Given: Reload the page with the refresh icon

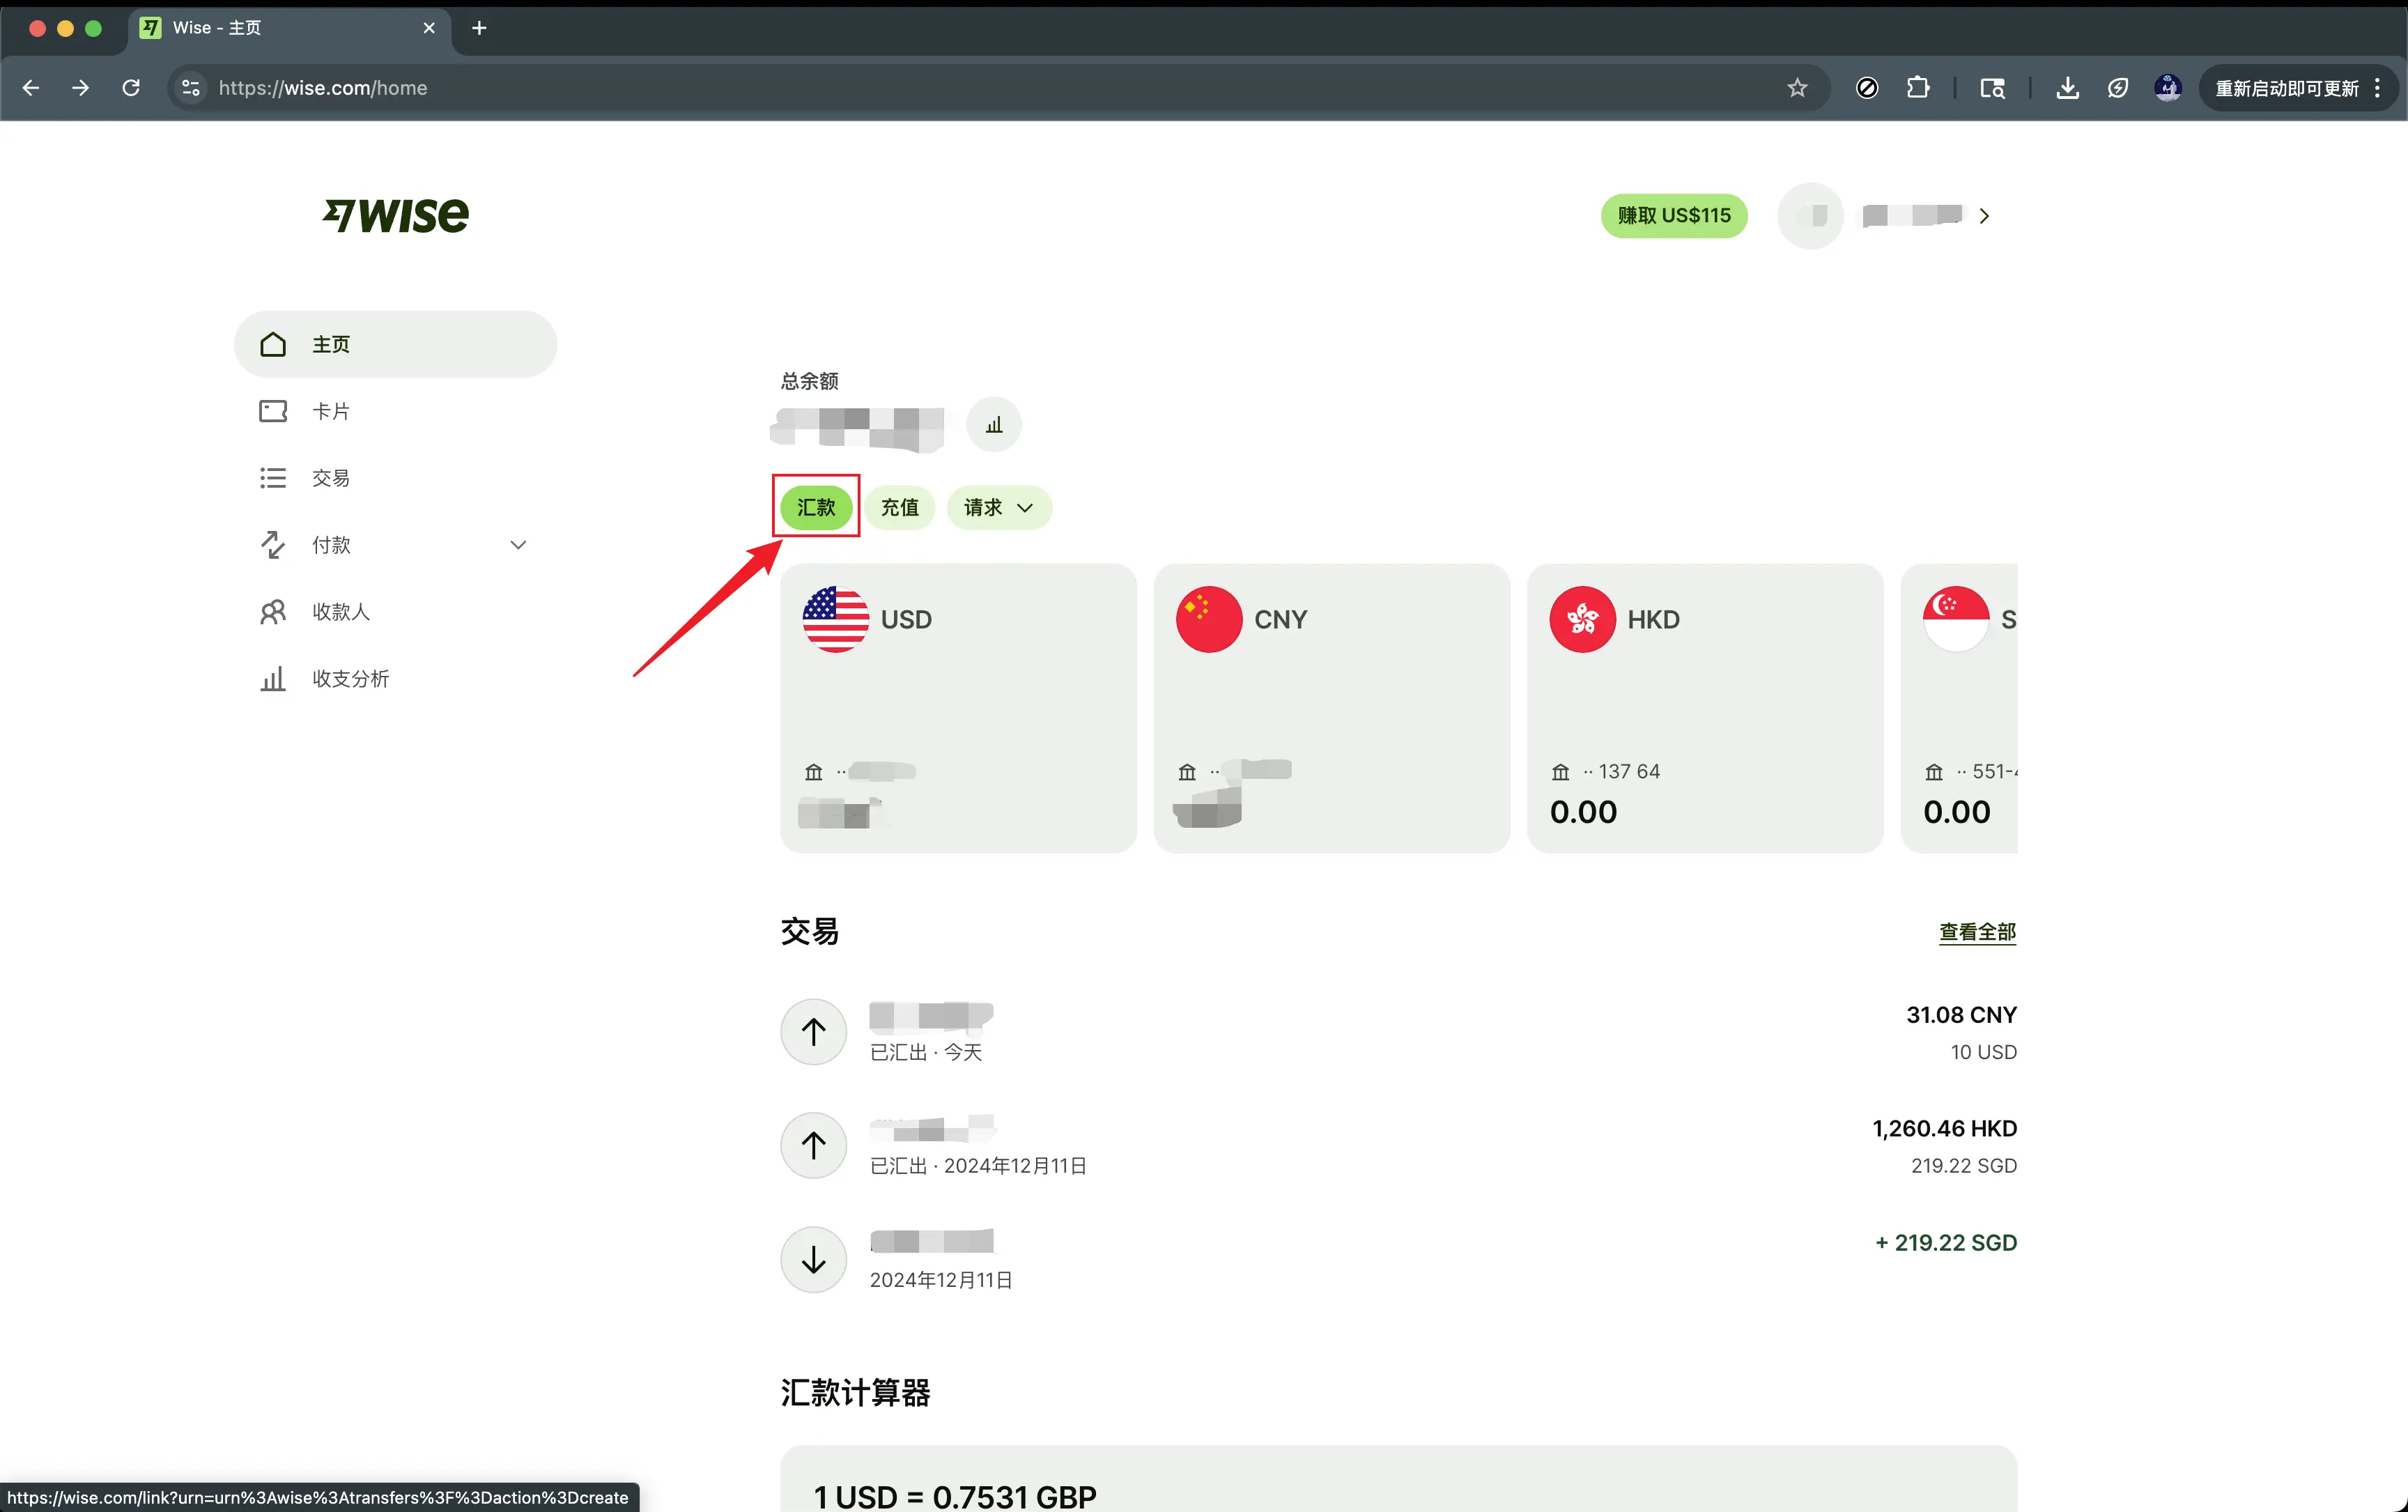Looking at the screenshot, I should 131,88.
